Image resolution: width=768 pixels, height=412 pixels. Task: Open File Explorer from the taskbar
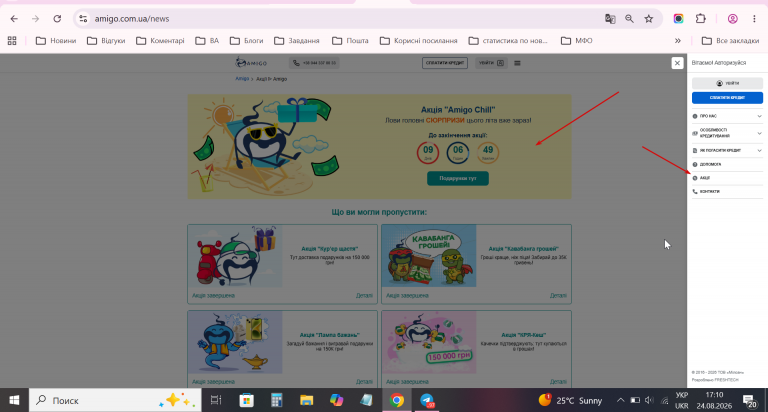coord(307,400)
